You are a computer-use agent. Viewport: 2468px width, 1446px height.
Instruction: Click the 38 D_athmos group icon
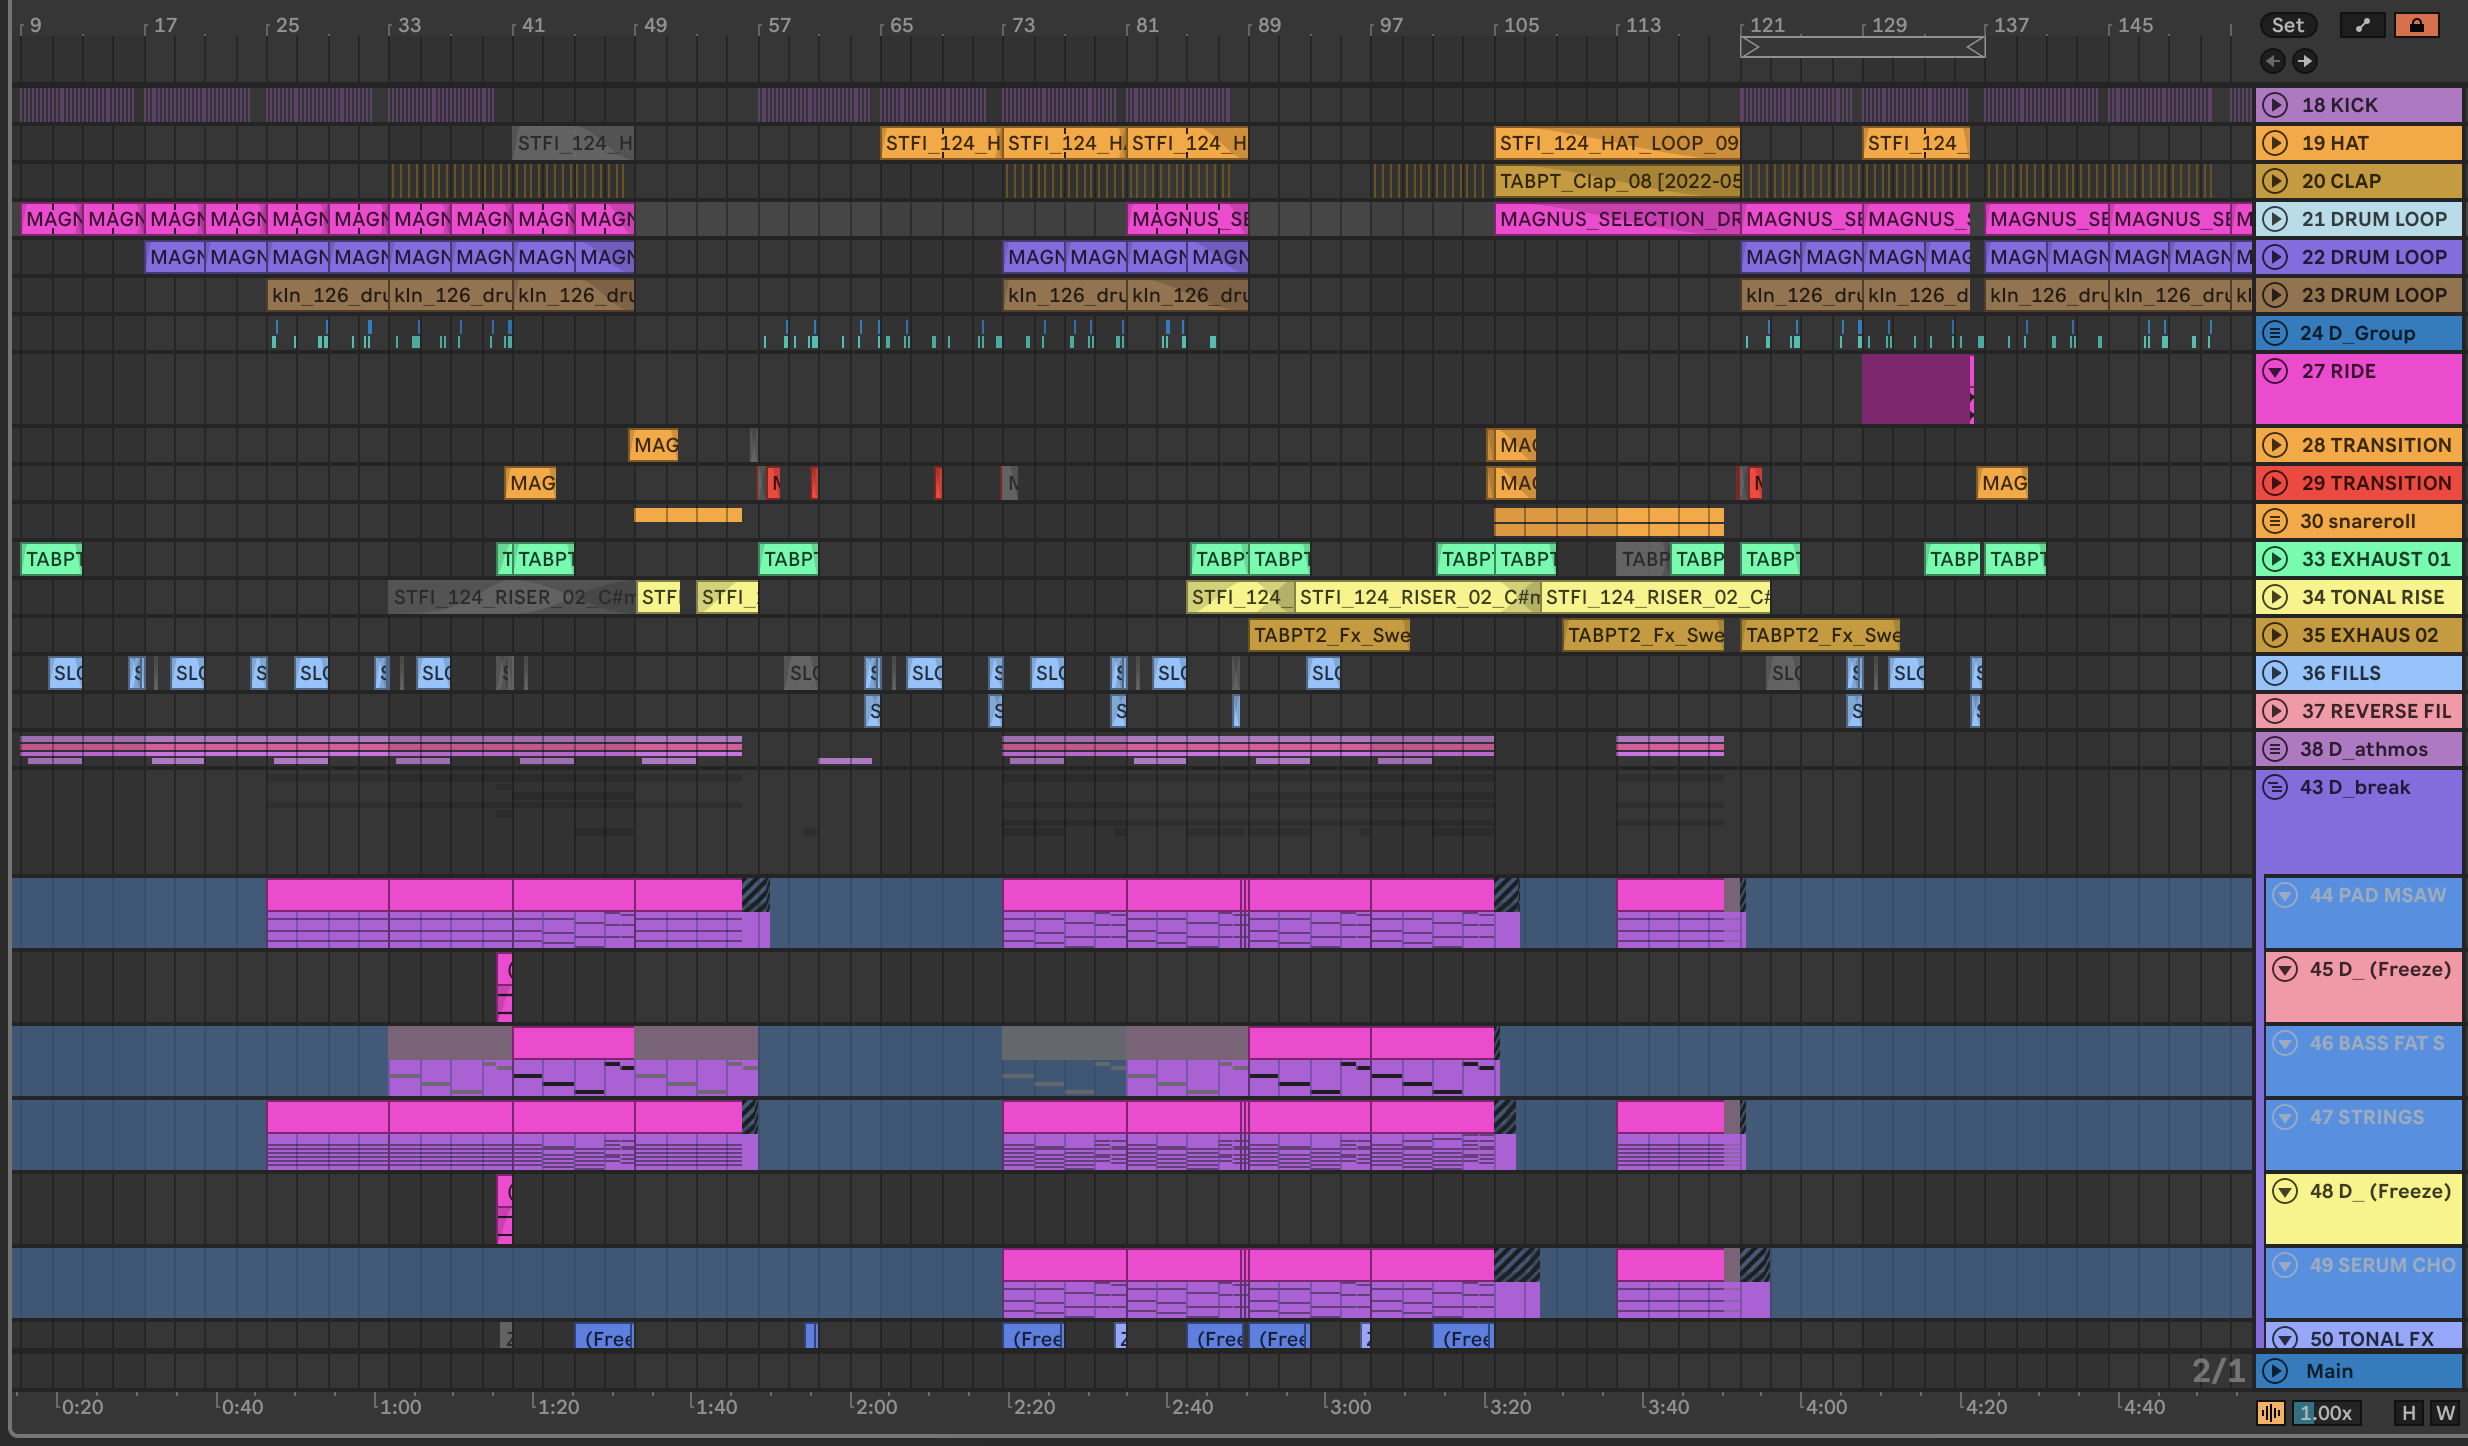pos(2275,749)
